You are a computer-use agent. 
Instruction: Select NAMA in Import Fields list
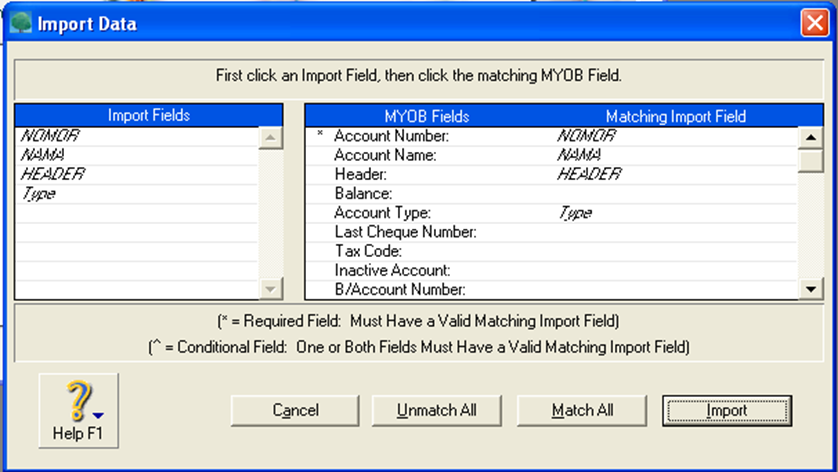[x=43, y=155]
